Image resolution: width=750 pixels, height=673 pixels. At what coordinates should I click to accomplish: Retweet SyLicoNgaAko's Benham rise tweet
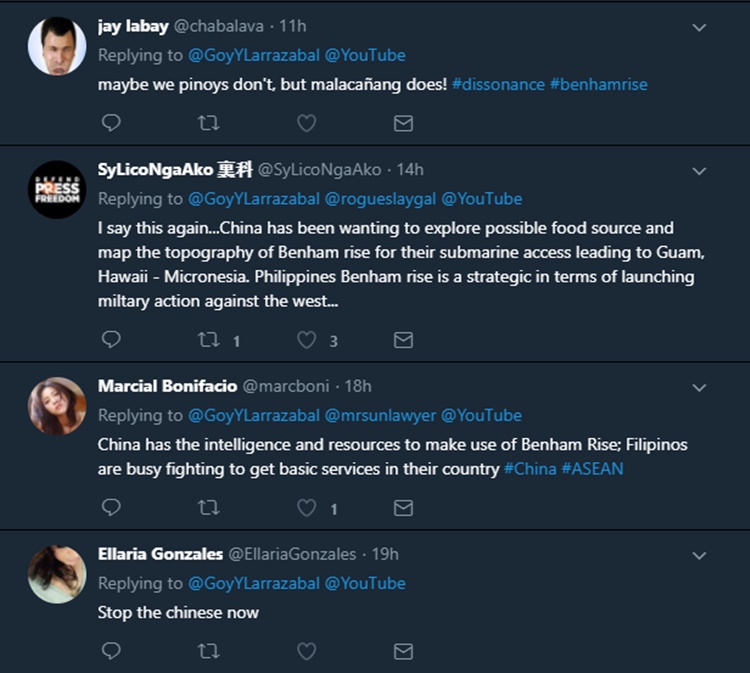[210, 340]
